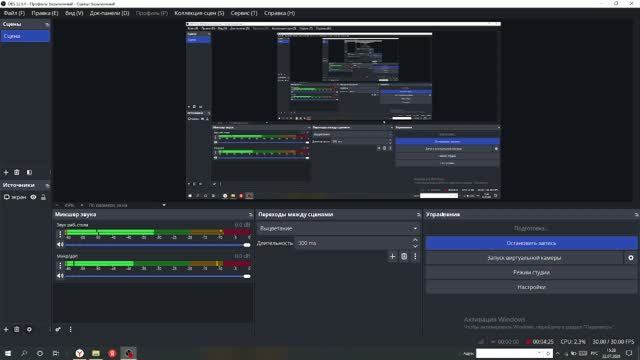Click taskbar clock and date
Image resolution: width=640 pixels, height=360 pixels.
tap(611, 353)
